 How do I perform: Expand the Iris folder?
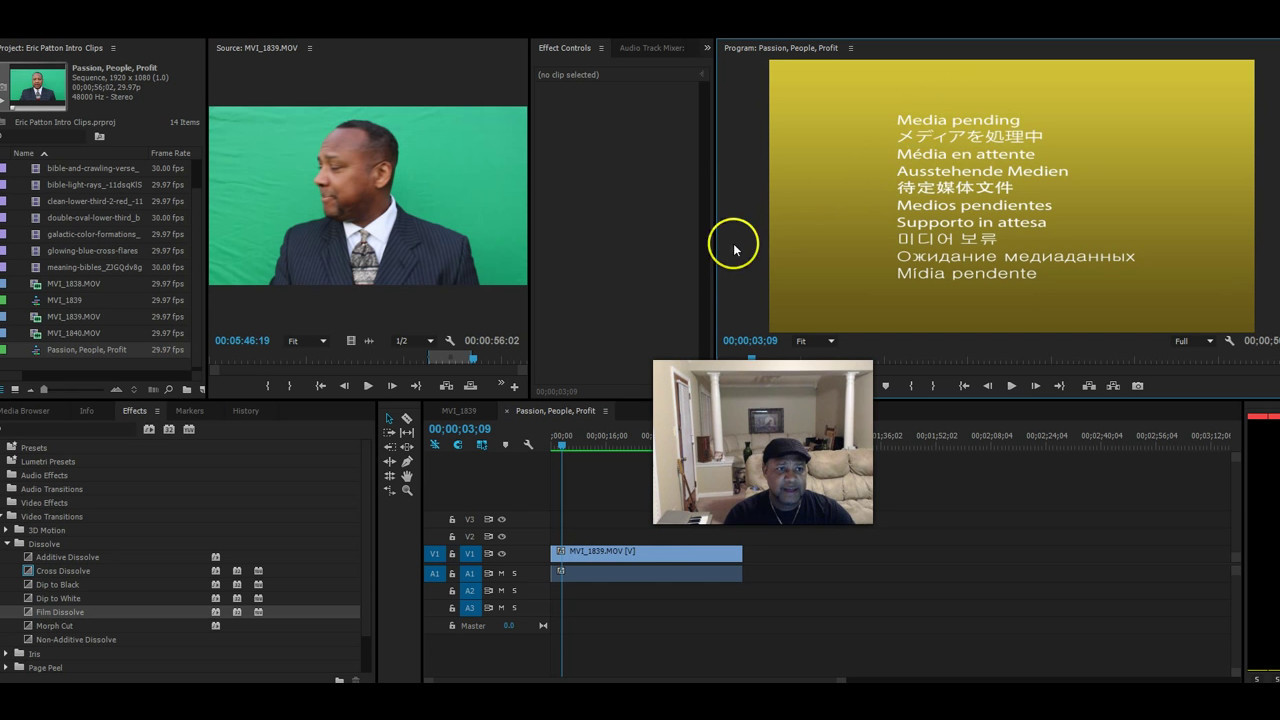pyautogui.click(x=7, y=654)
